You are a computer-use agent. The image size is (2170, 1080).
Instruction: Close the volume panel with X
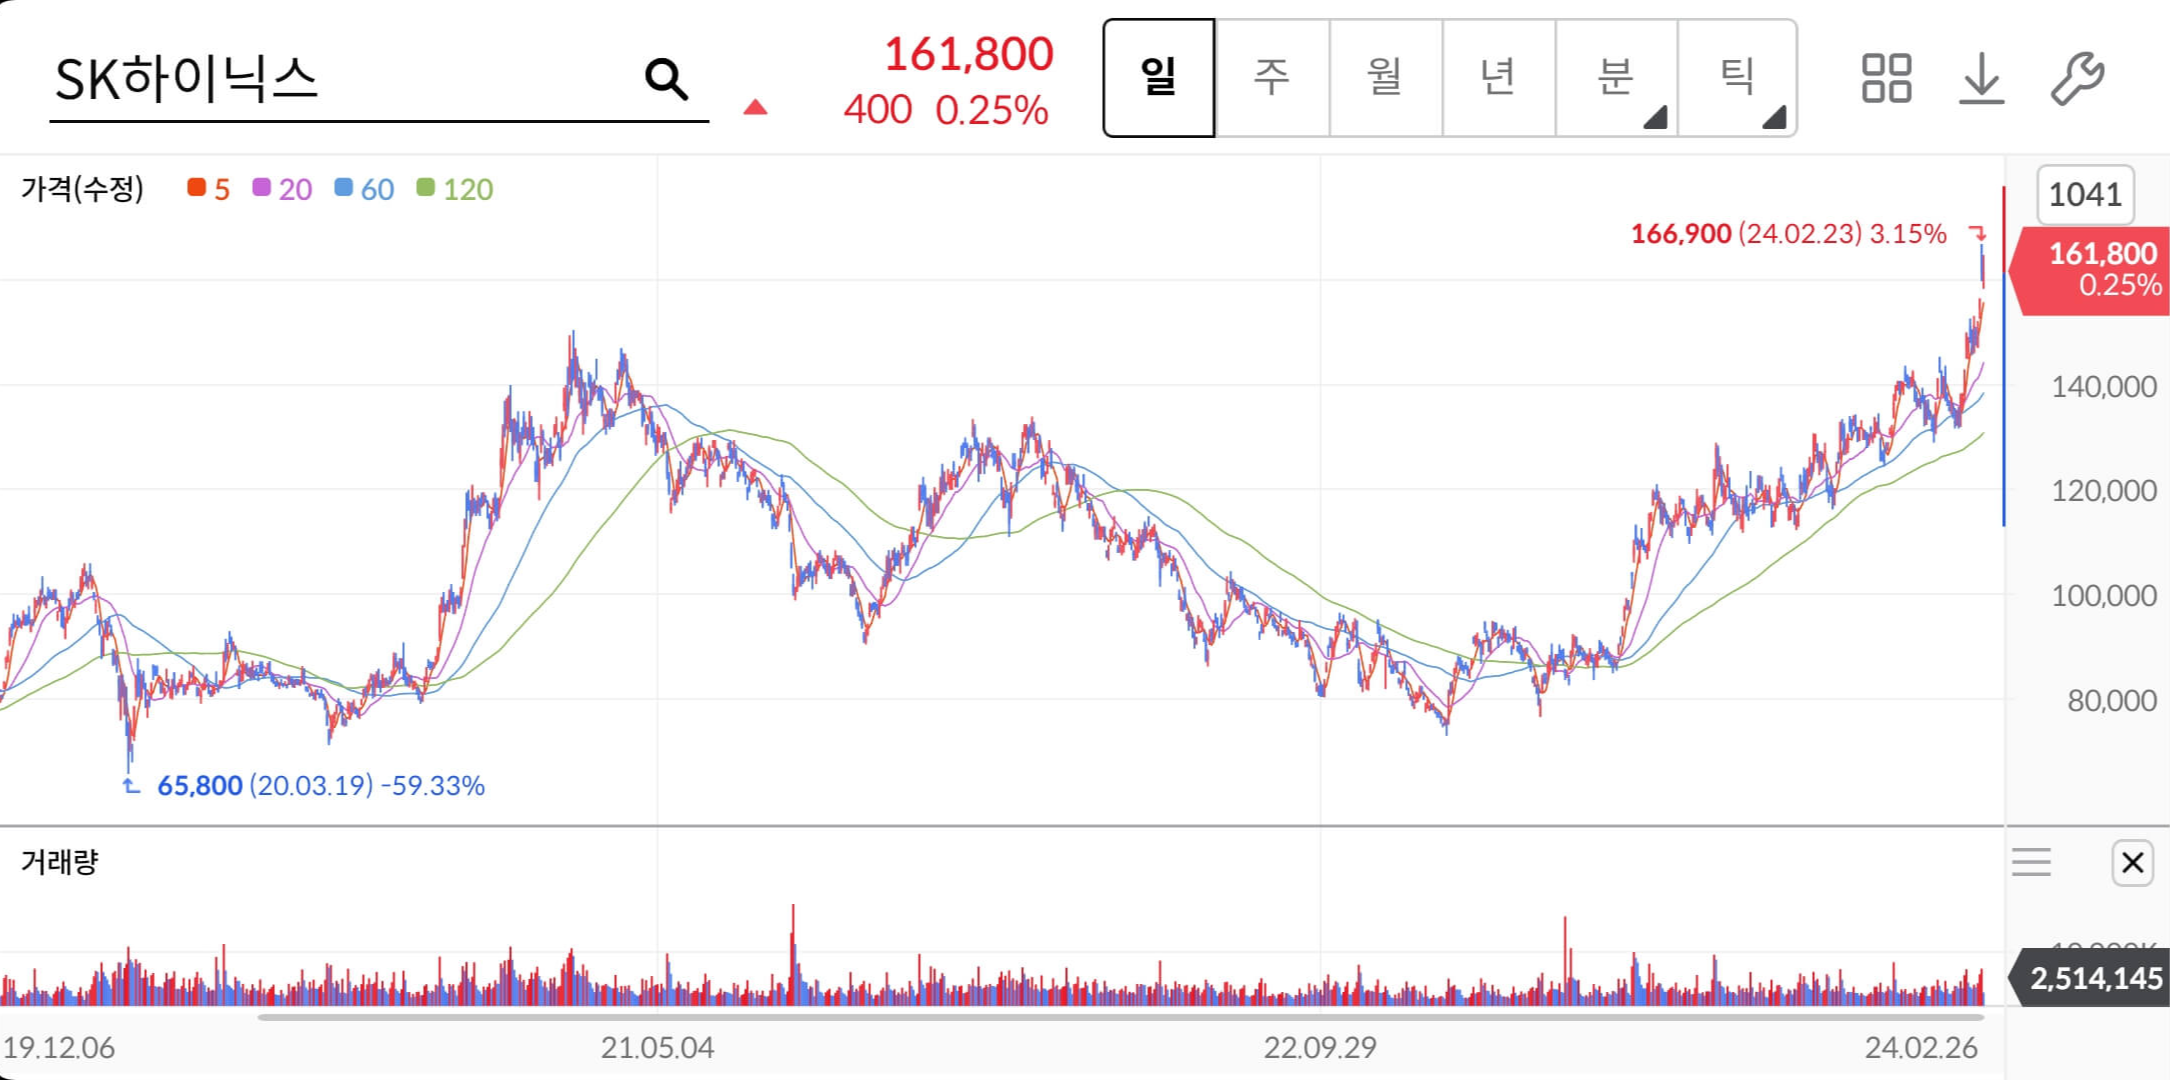(2132, 862)
